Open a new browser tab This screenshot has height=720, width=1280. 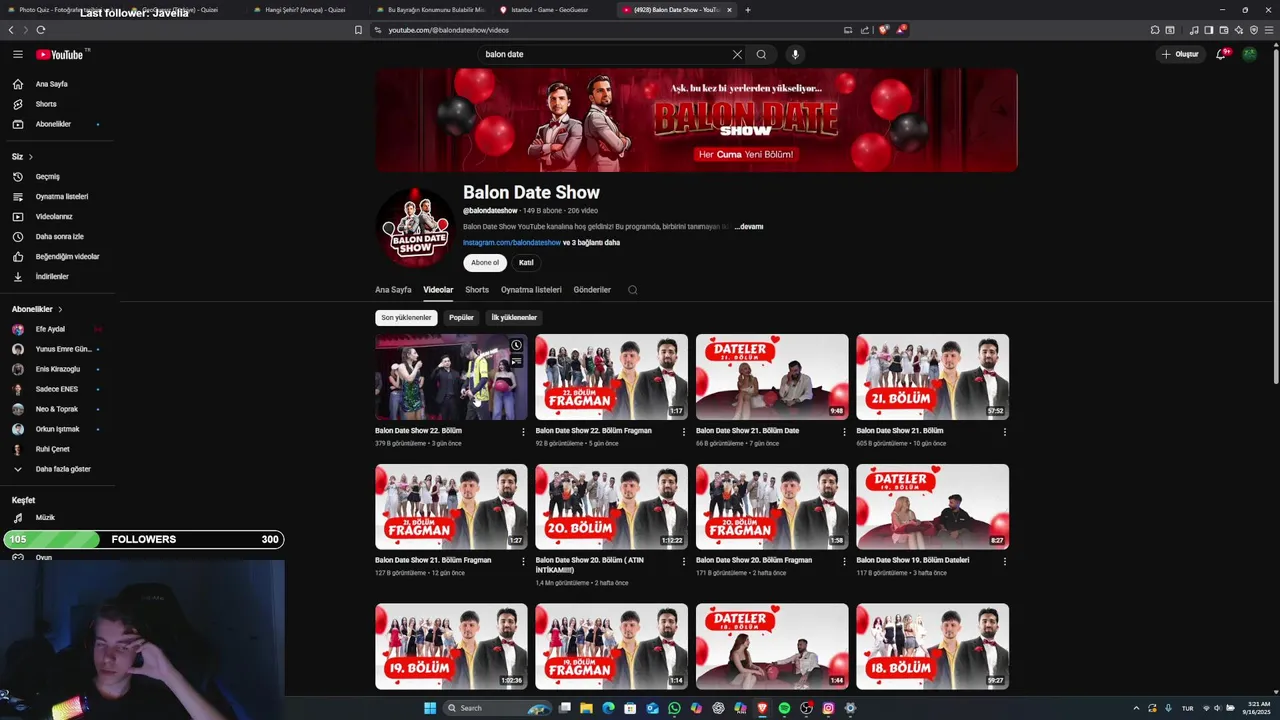[748, 10]
